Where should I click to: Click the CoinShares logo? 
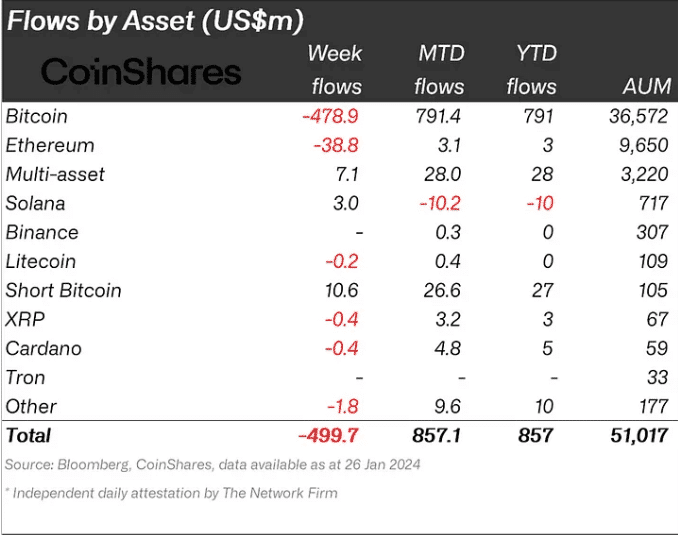[x=140, y=71]
